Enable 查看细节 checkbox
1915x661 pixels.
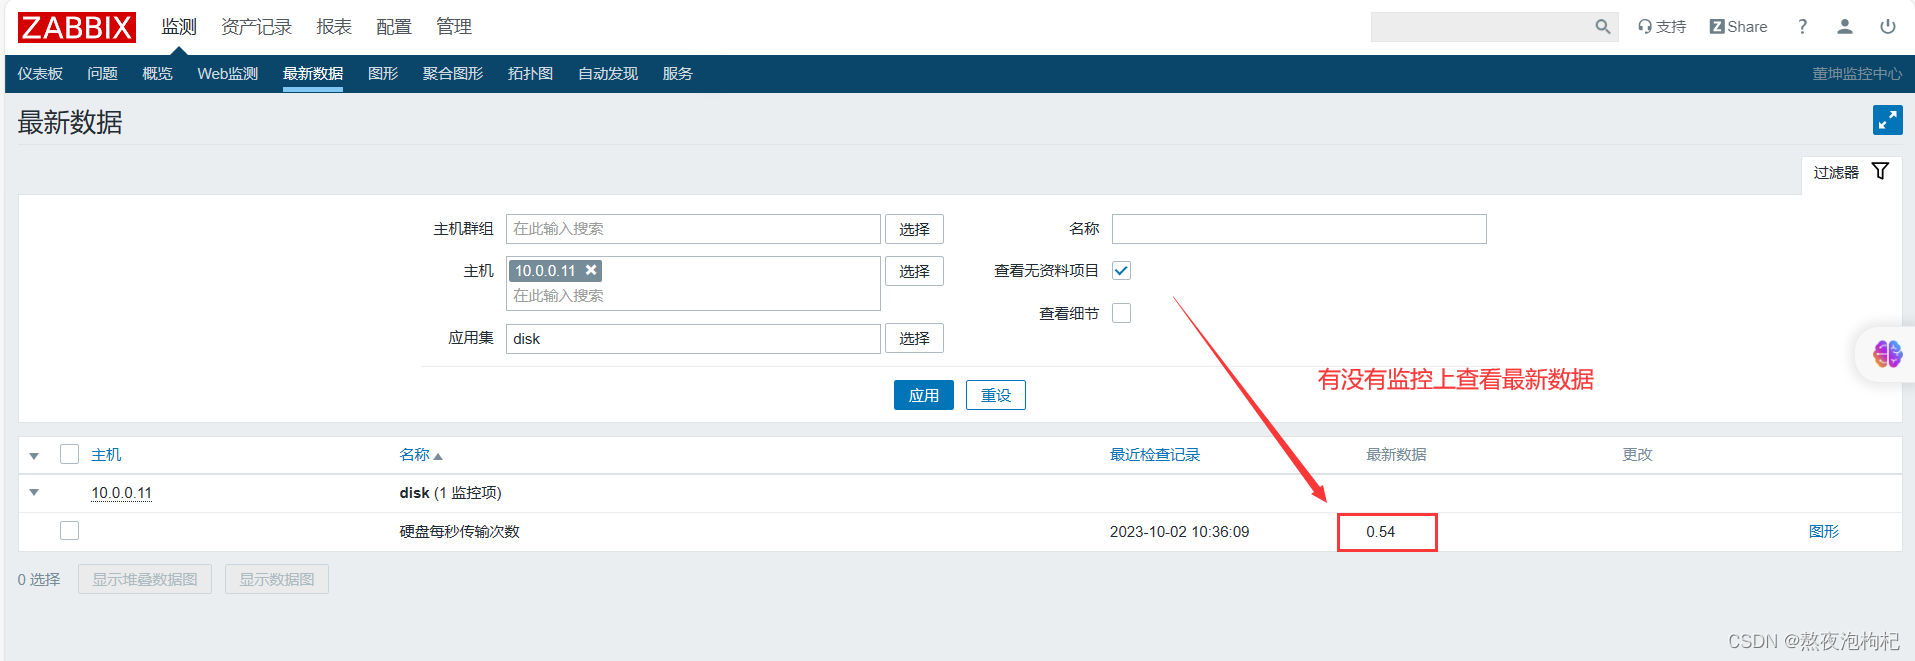coord(1121,313)
